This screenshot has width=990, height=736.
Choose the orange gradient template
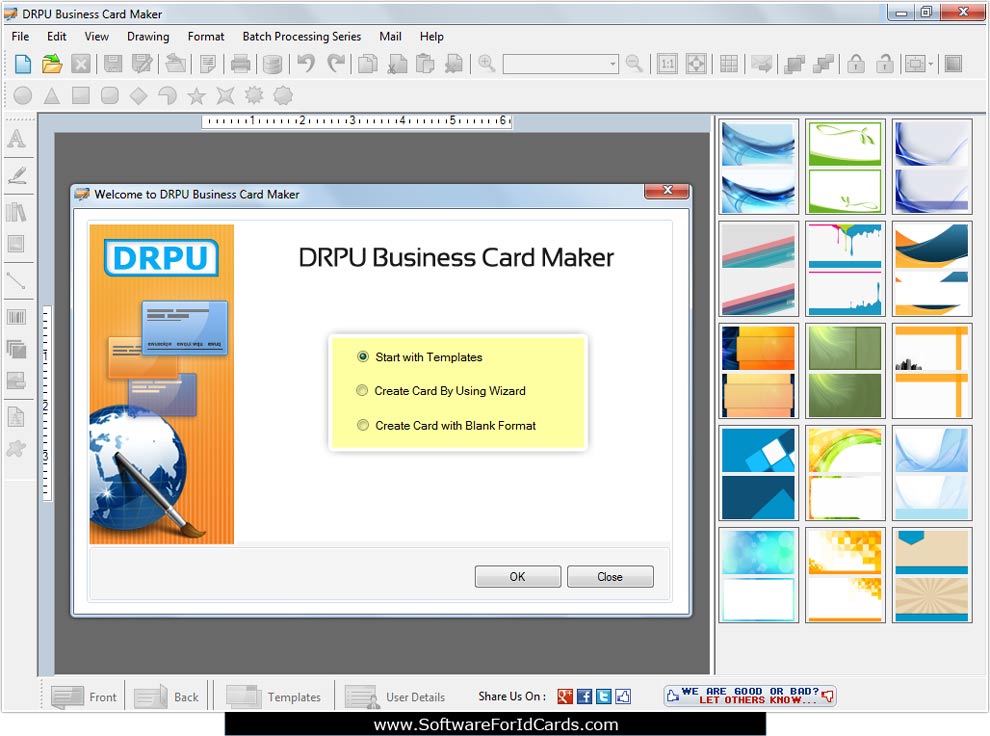click(758, 371)
